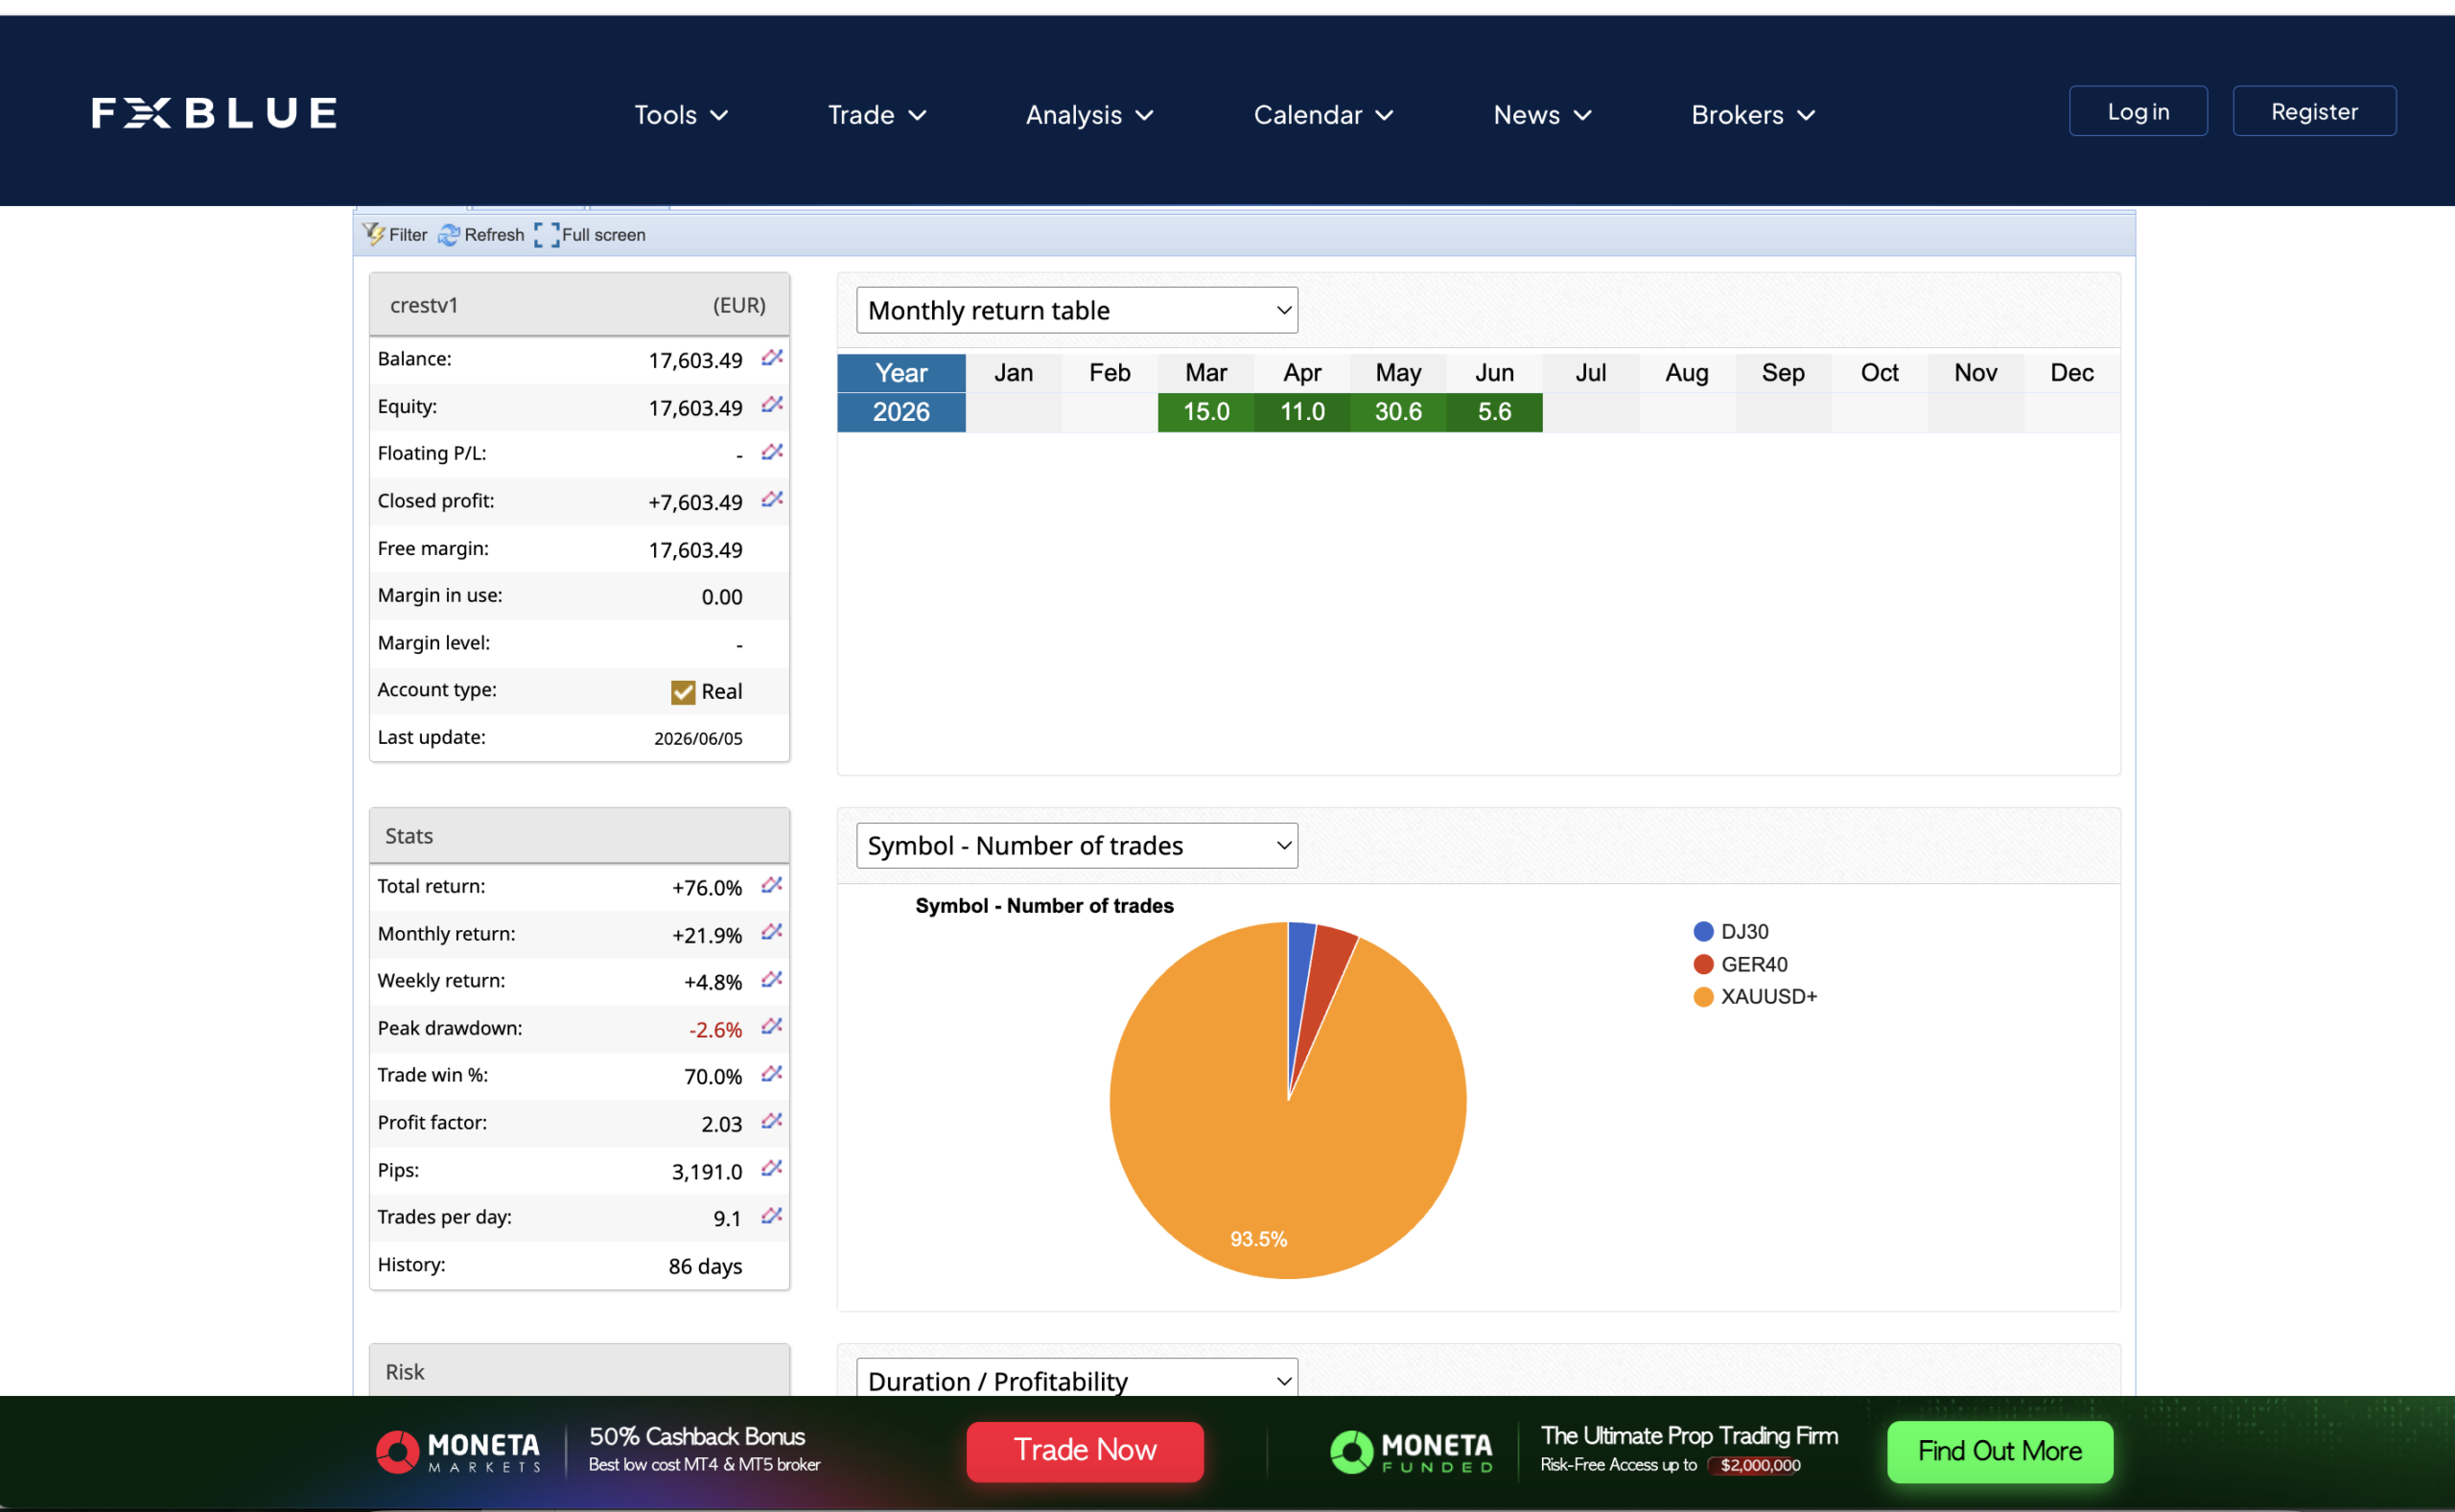Open the Monthly return table dropdown

(x=1077, y=310)
